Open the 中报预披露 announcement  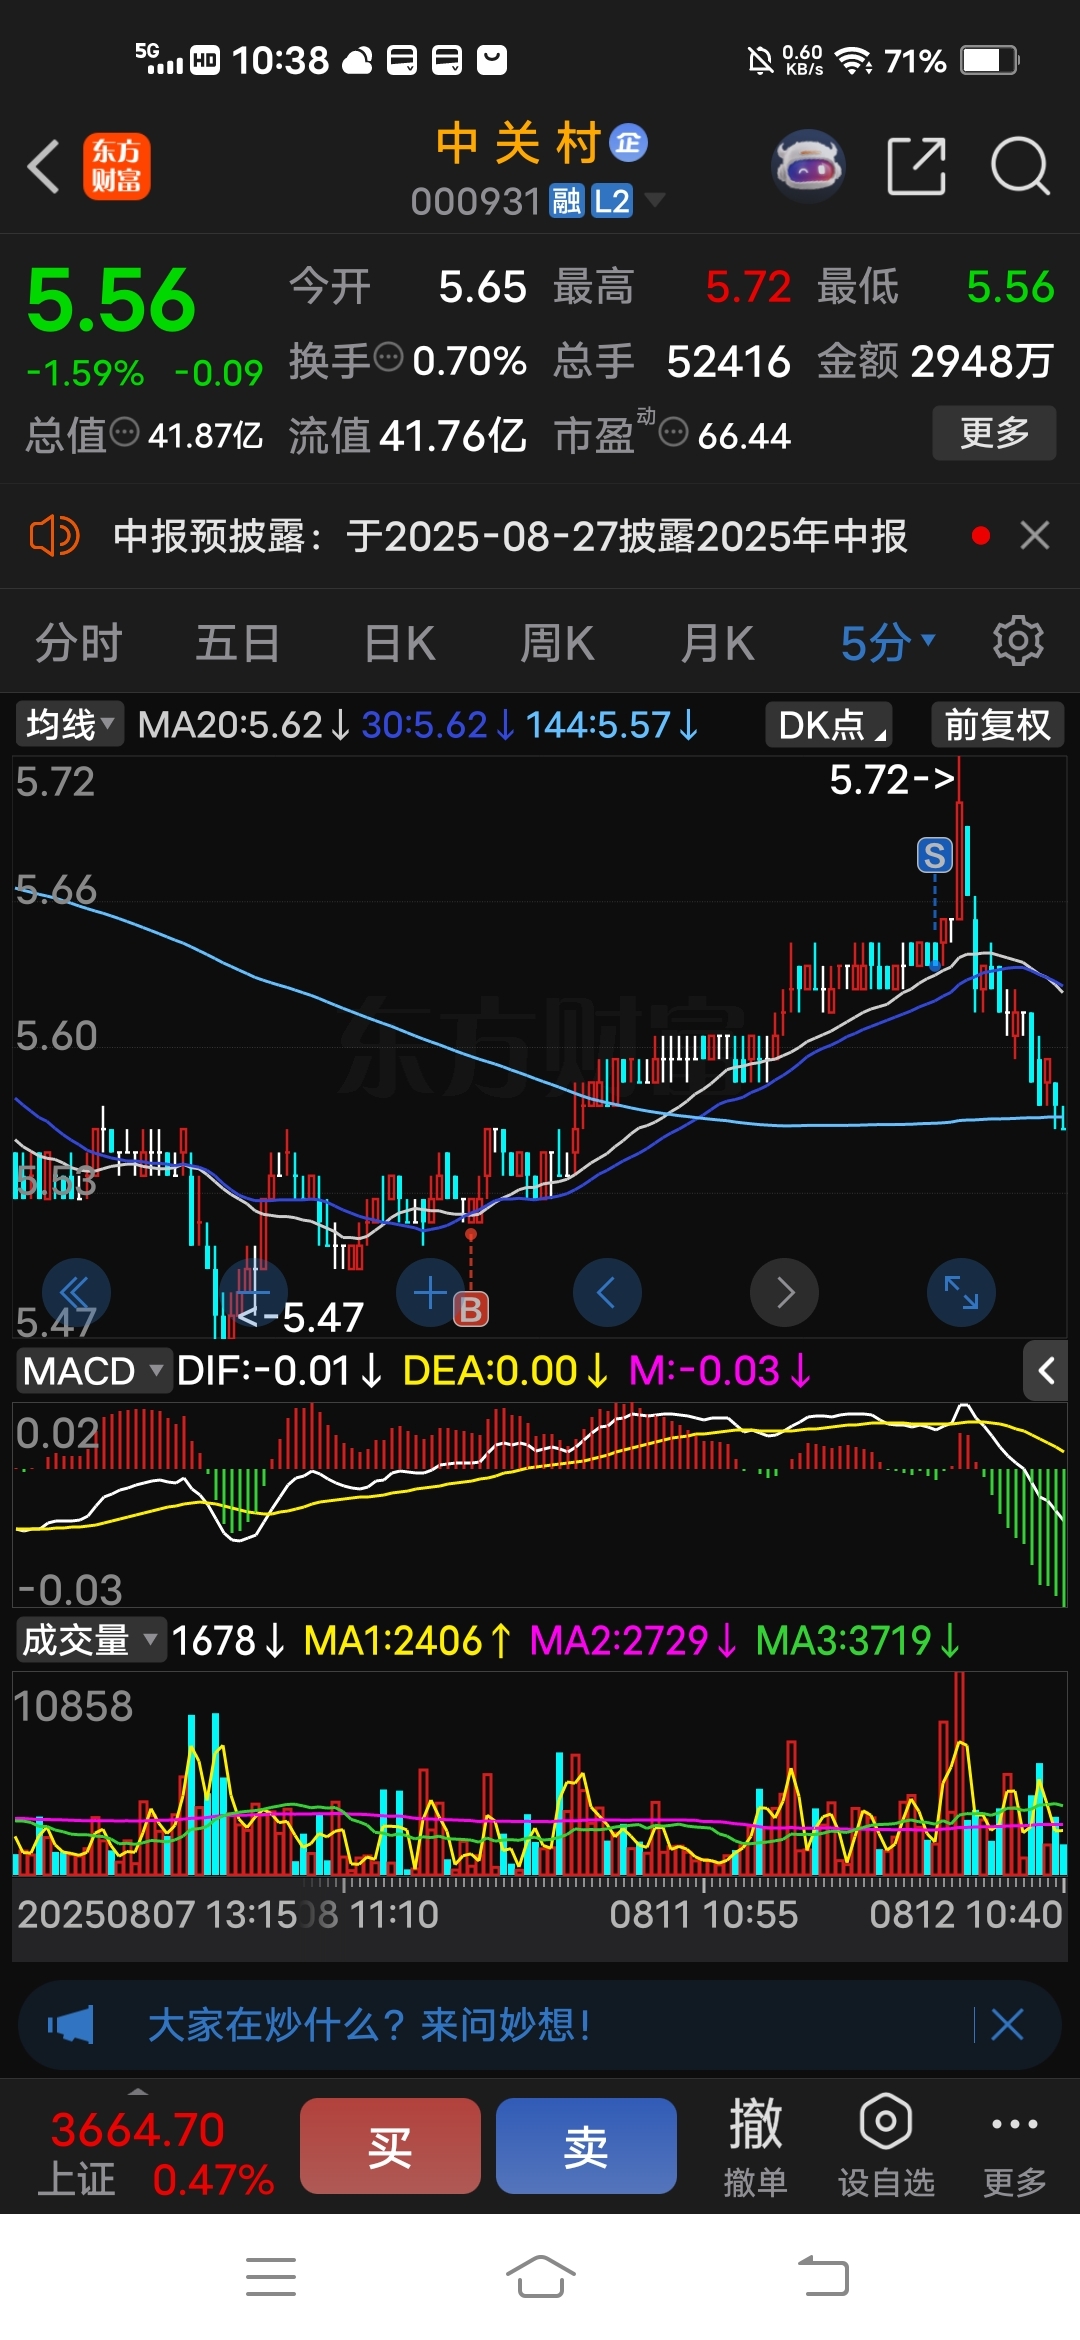510,536
